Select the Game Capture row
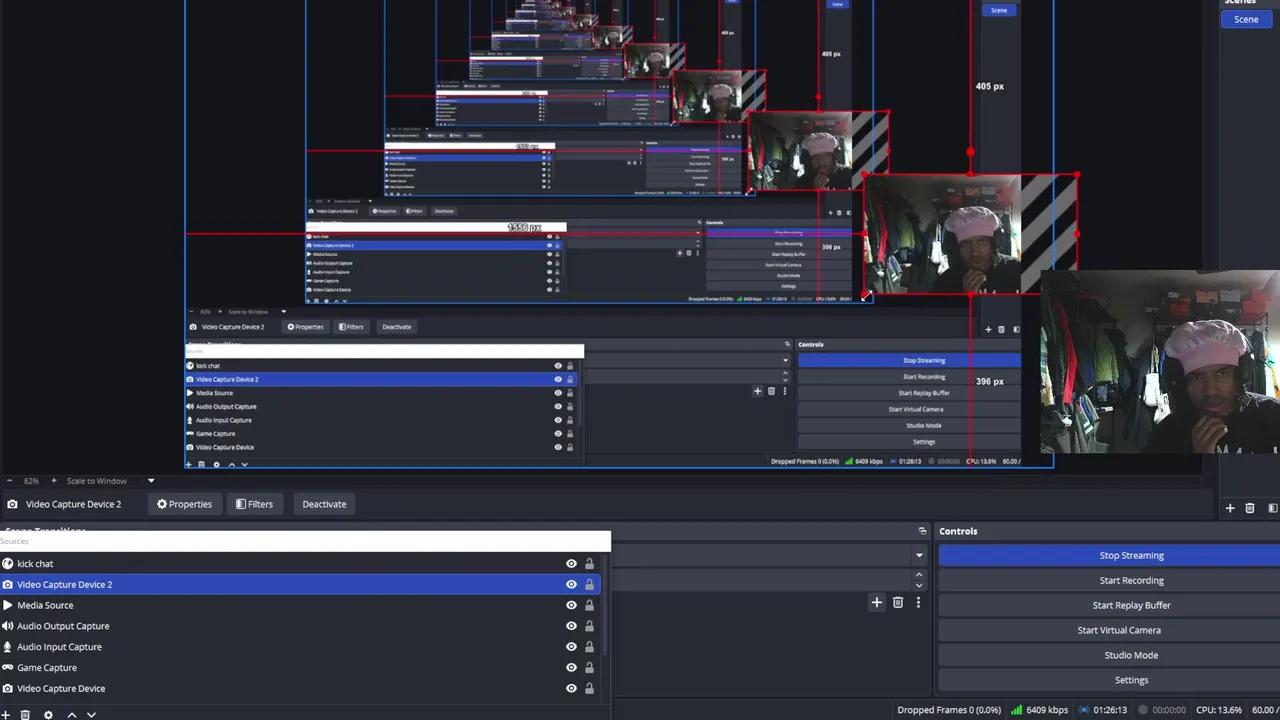 coord(300,668)
